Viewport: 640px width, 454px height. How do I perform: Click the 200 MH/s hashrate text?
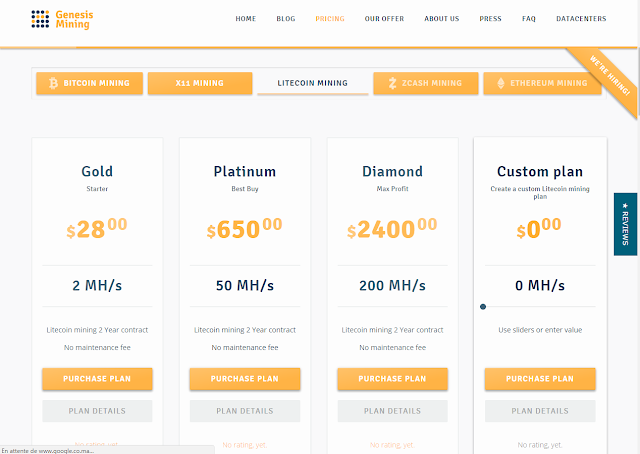click(x=392, y=285)
